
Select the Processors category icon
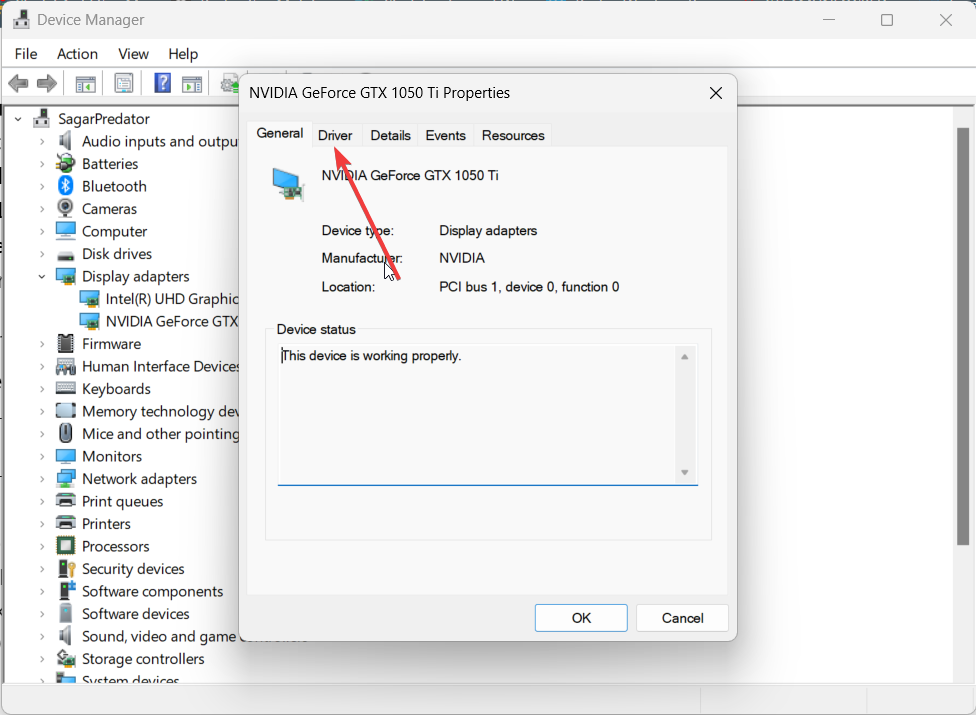pyautogui.click(x=65, y=546)
